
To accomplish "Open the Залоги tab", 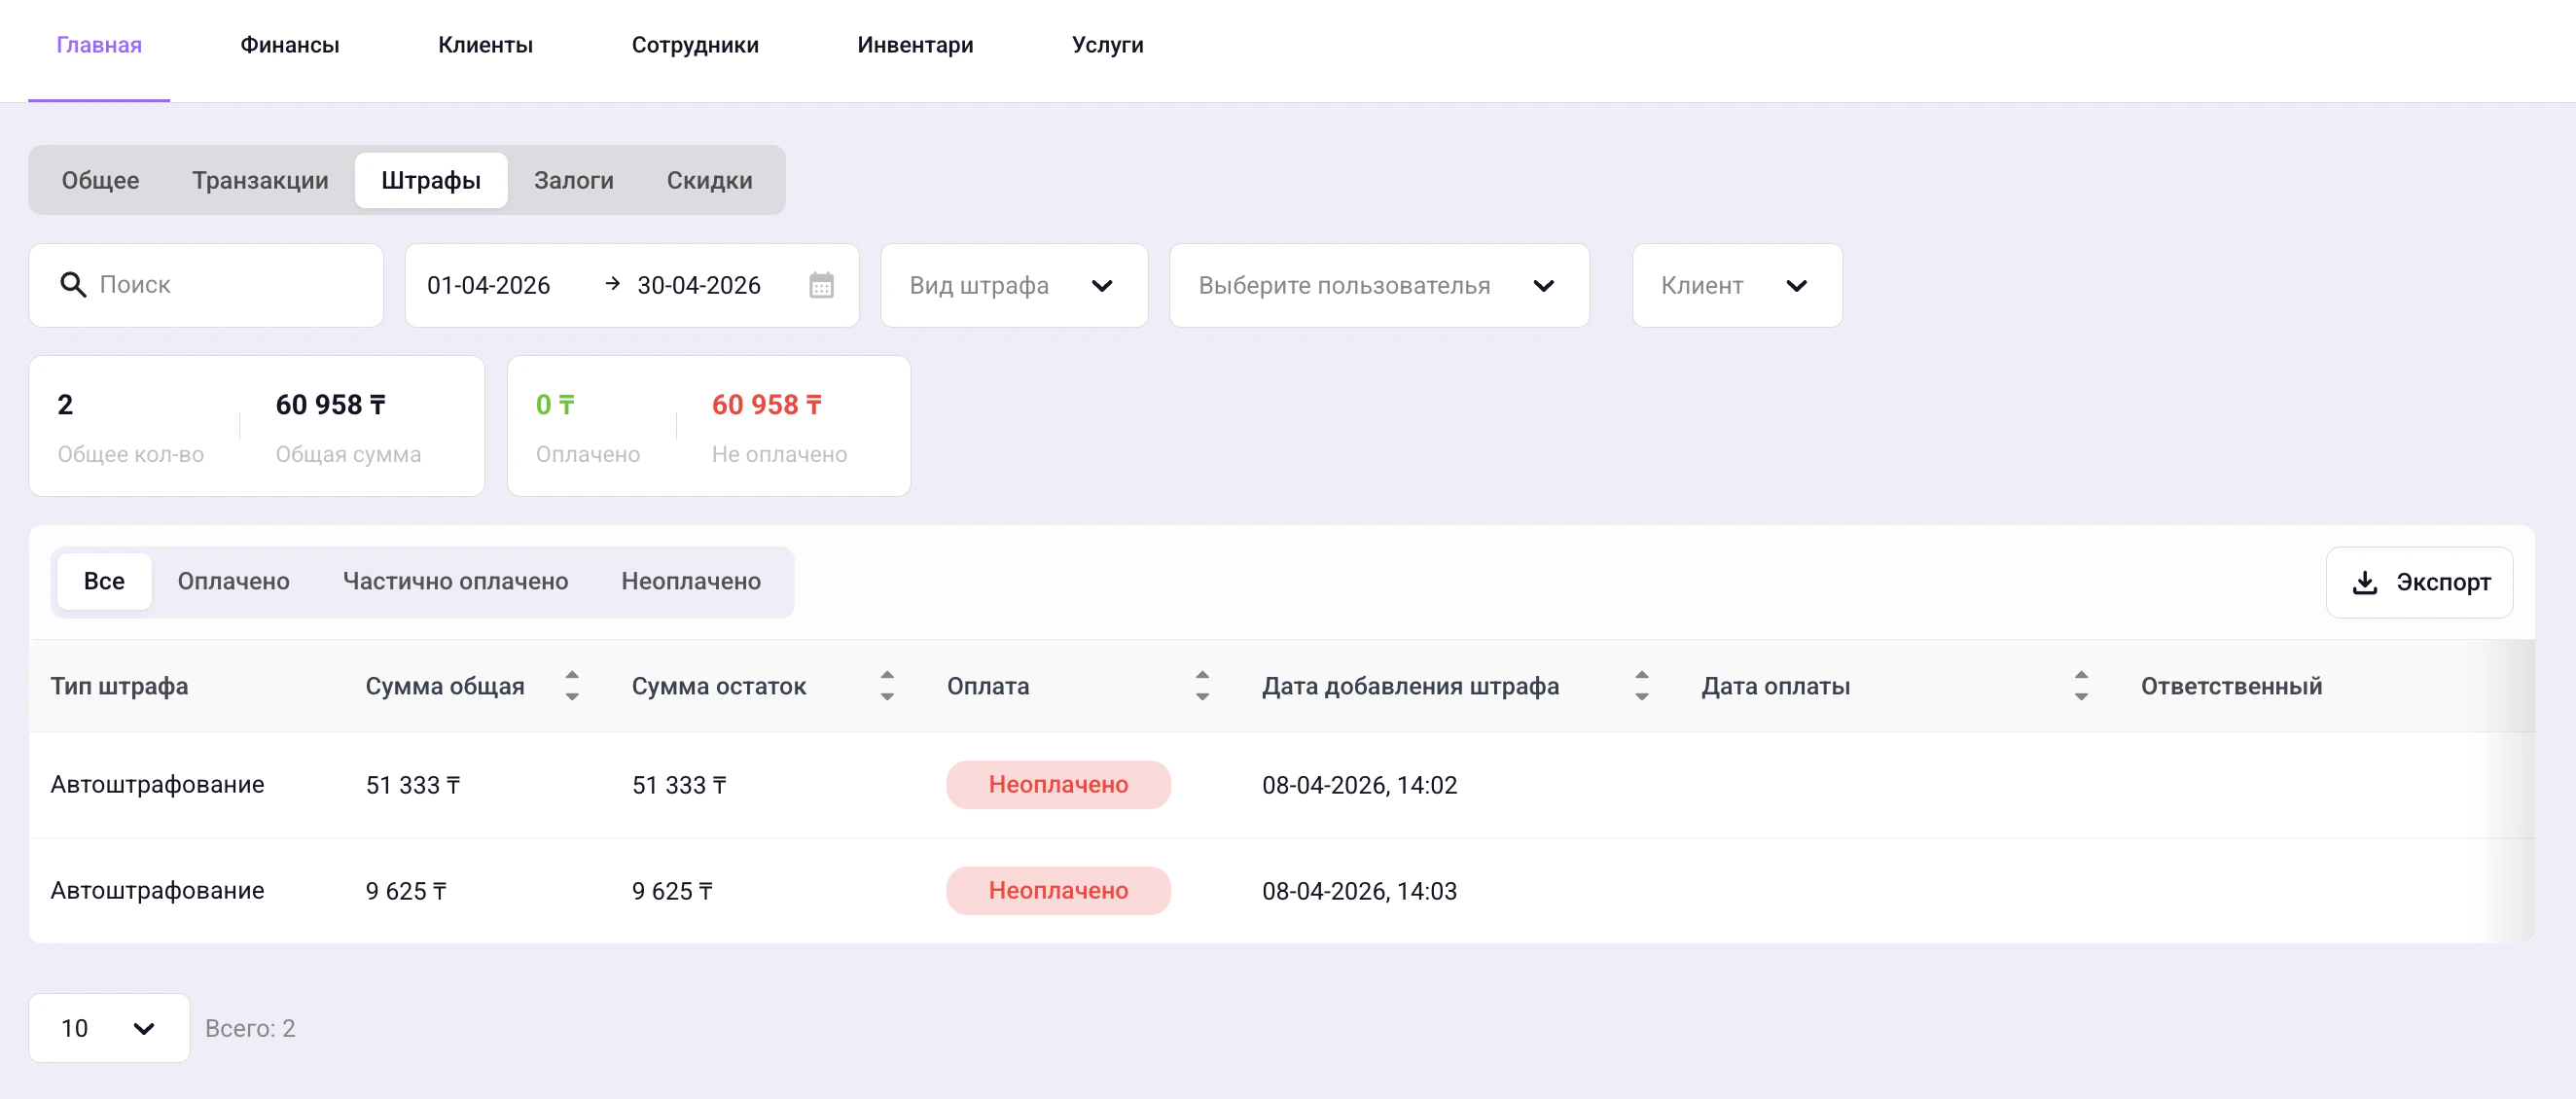I will (x=573, y=180).
